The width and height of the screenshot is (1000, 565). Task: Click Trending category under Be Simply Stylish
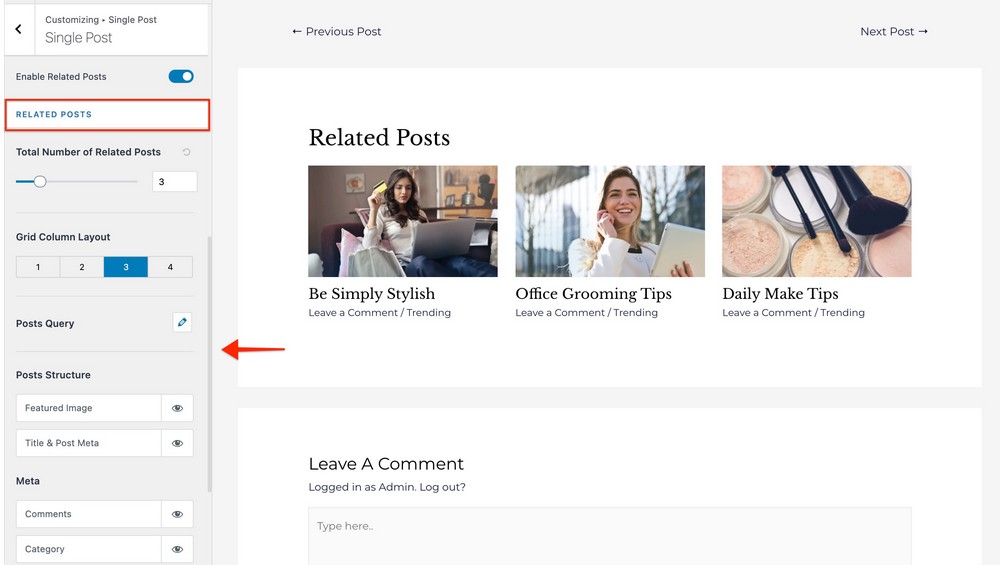click(429, 312)
